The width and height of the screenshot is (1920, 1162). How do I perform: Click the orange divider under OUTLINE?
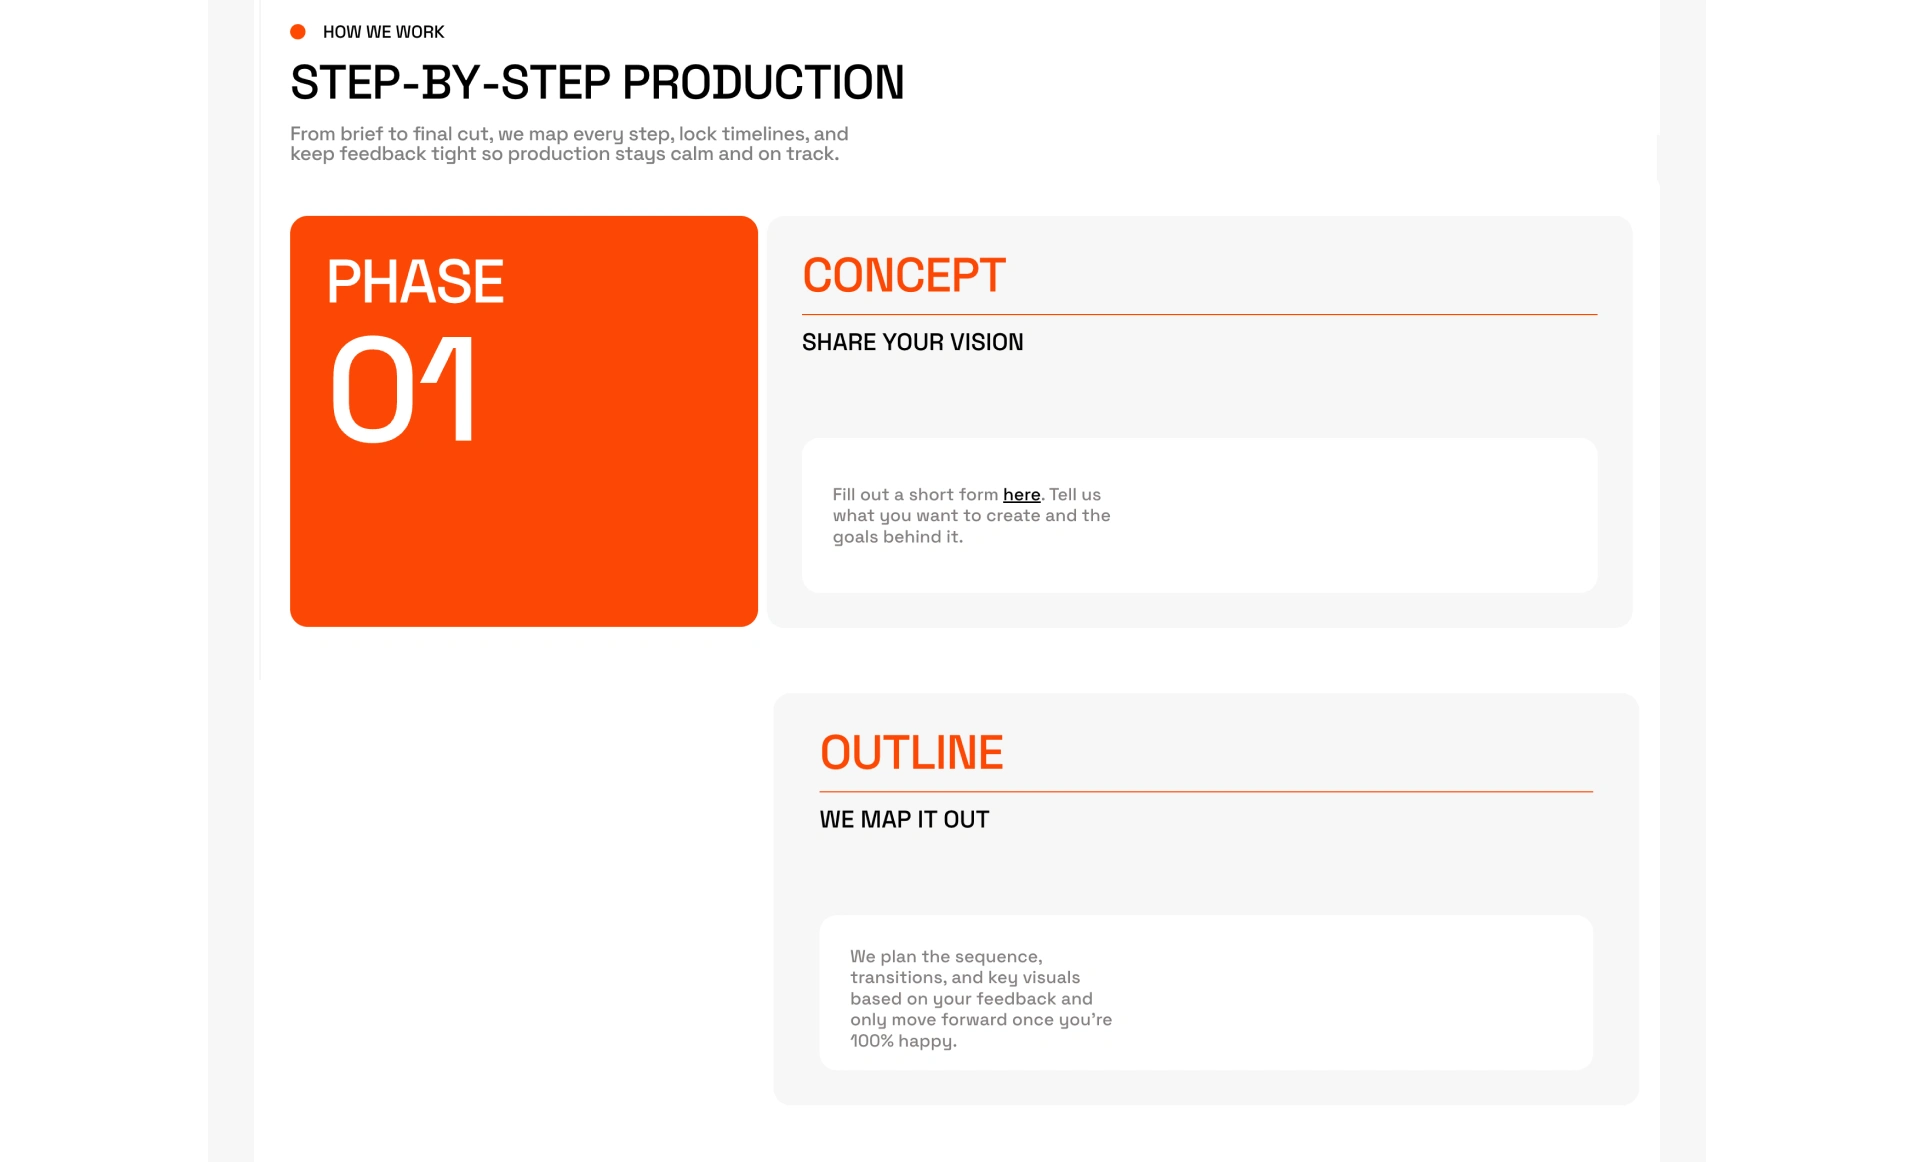(1205, 792)
